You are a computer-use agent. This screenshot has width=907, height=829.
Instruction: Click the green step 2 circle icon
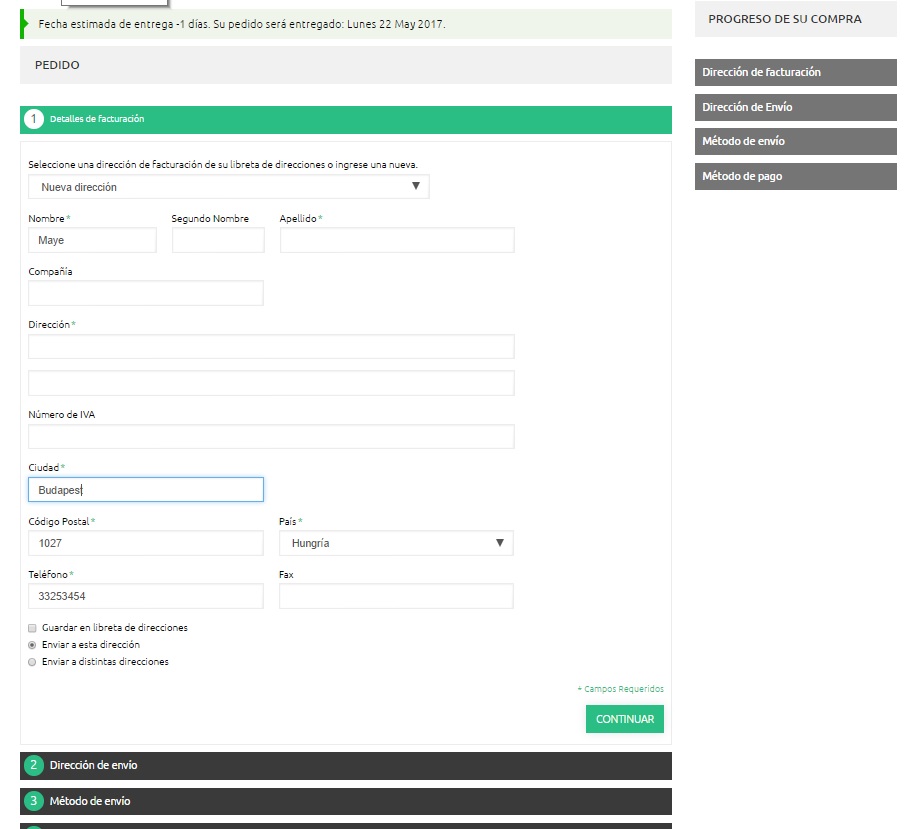(x=33, y=764)
